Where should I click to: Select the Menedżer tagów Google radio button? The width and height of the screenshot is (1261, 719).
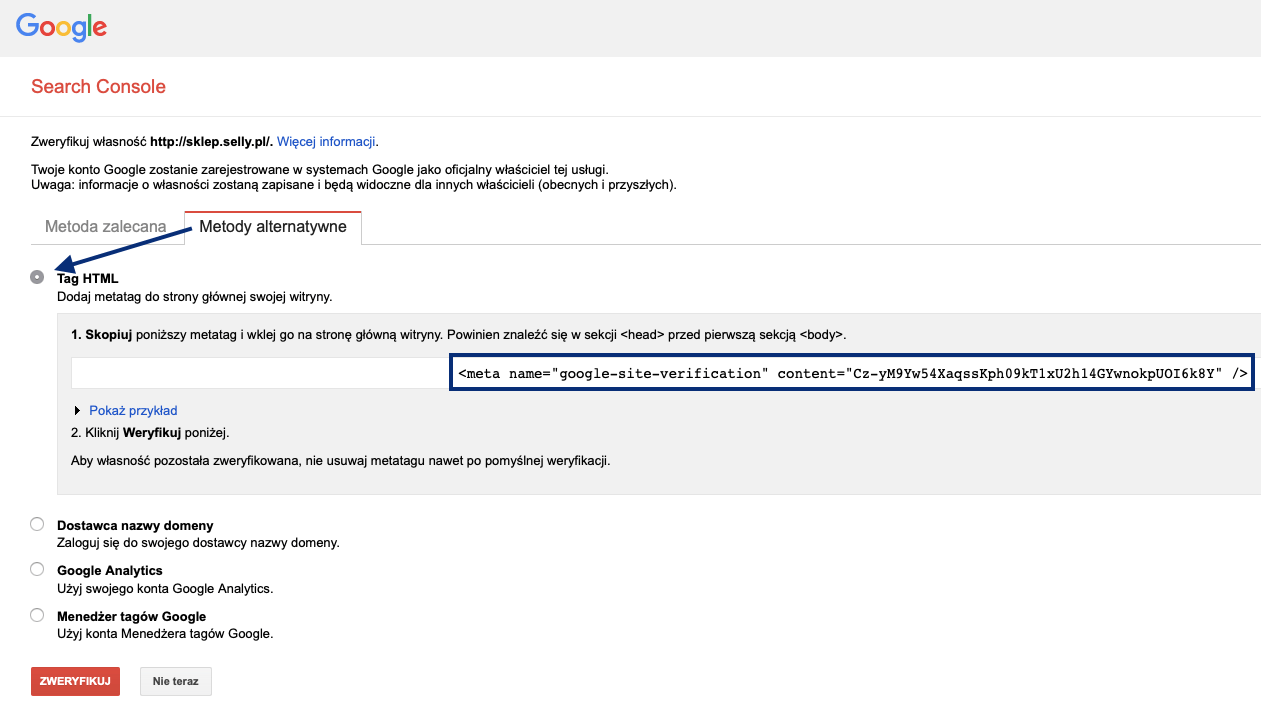37,615
